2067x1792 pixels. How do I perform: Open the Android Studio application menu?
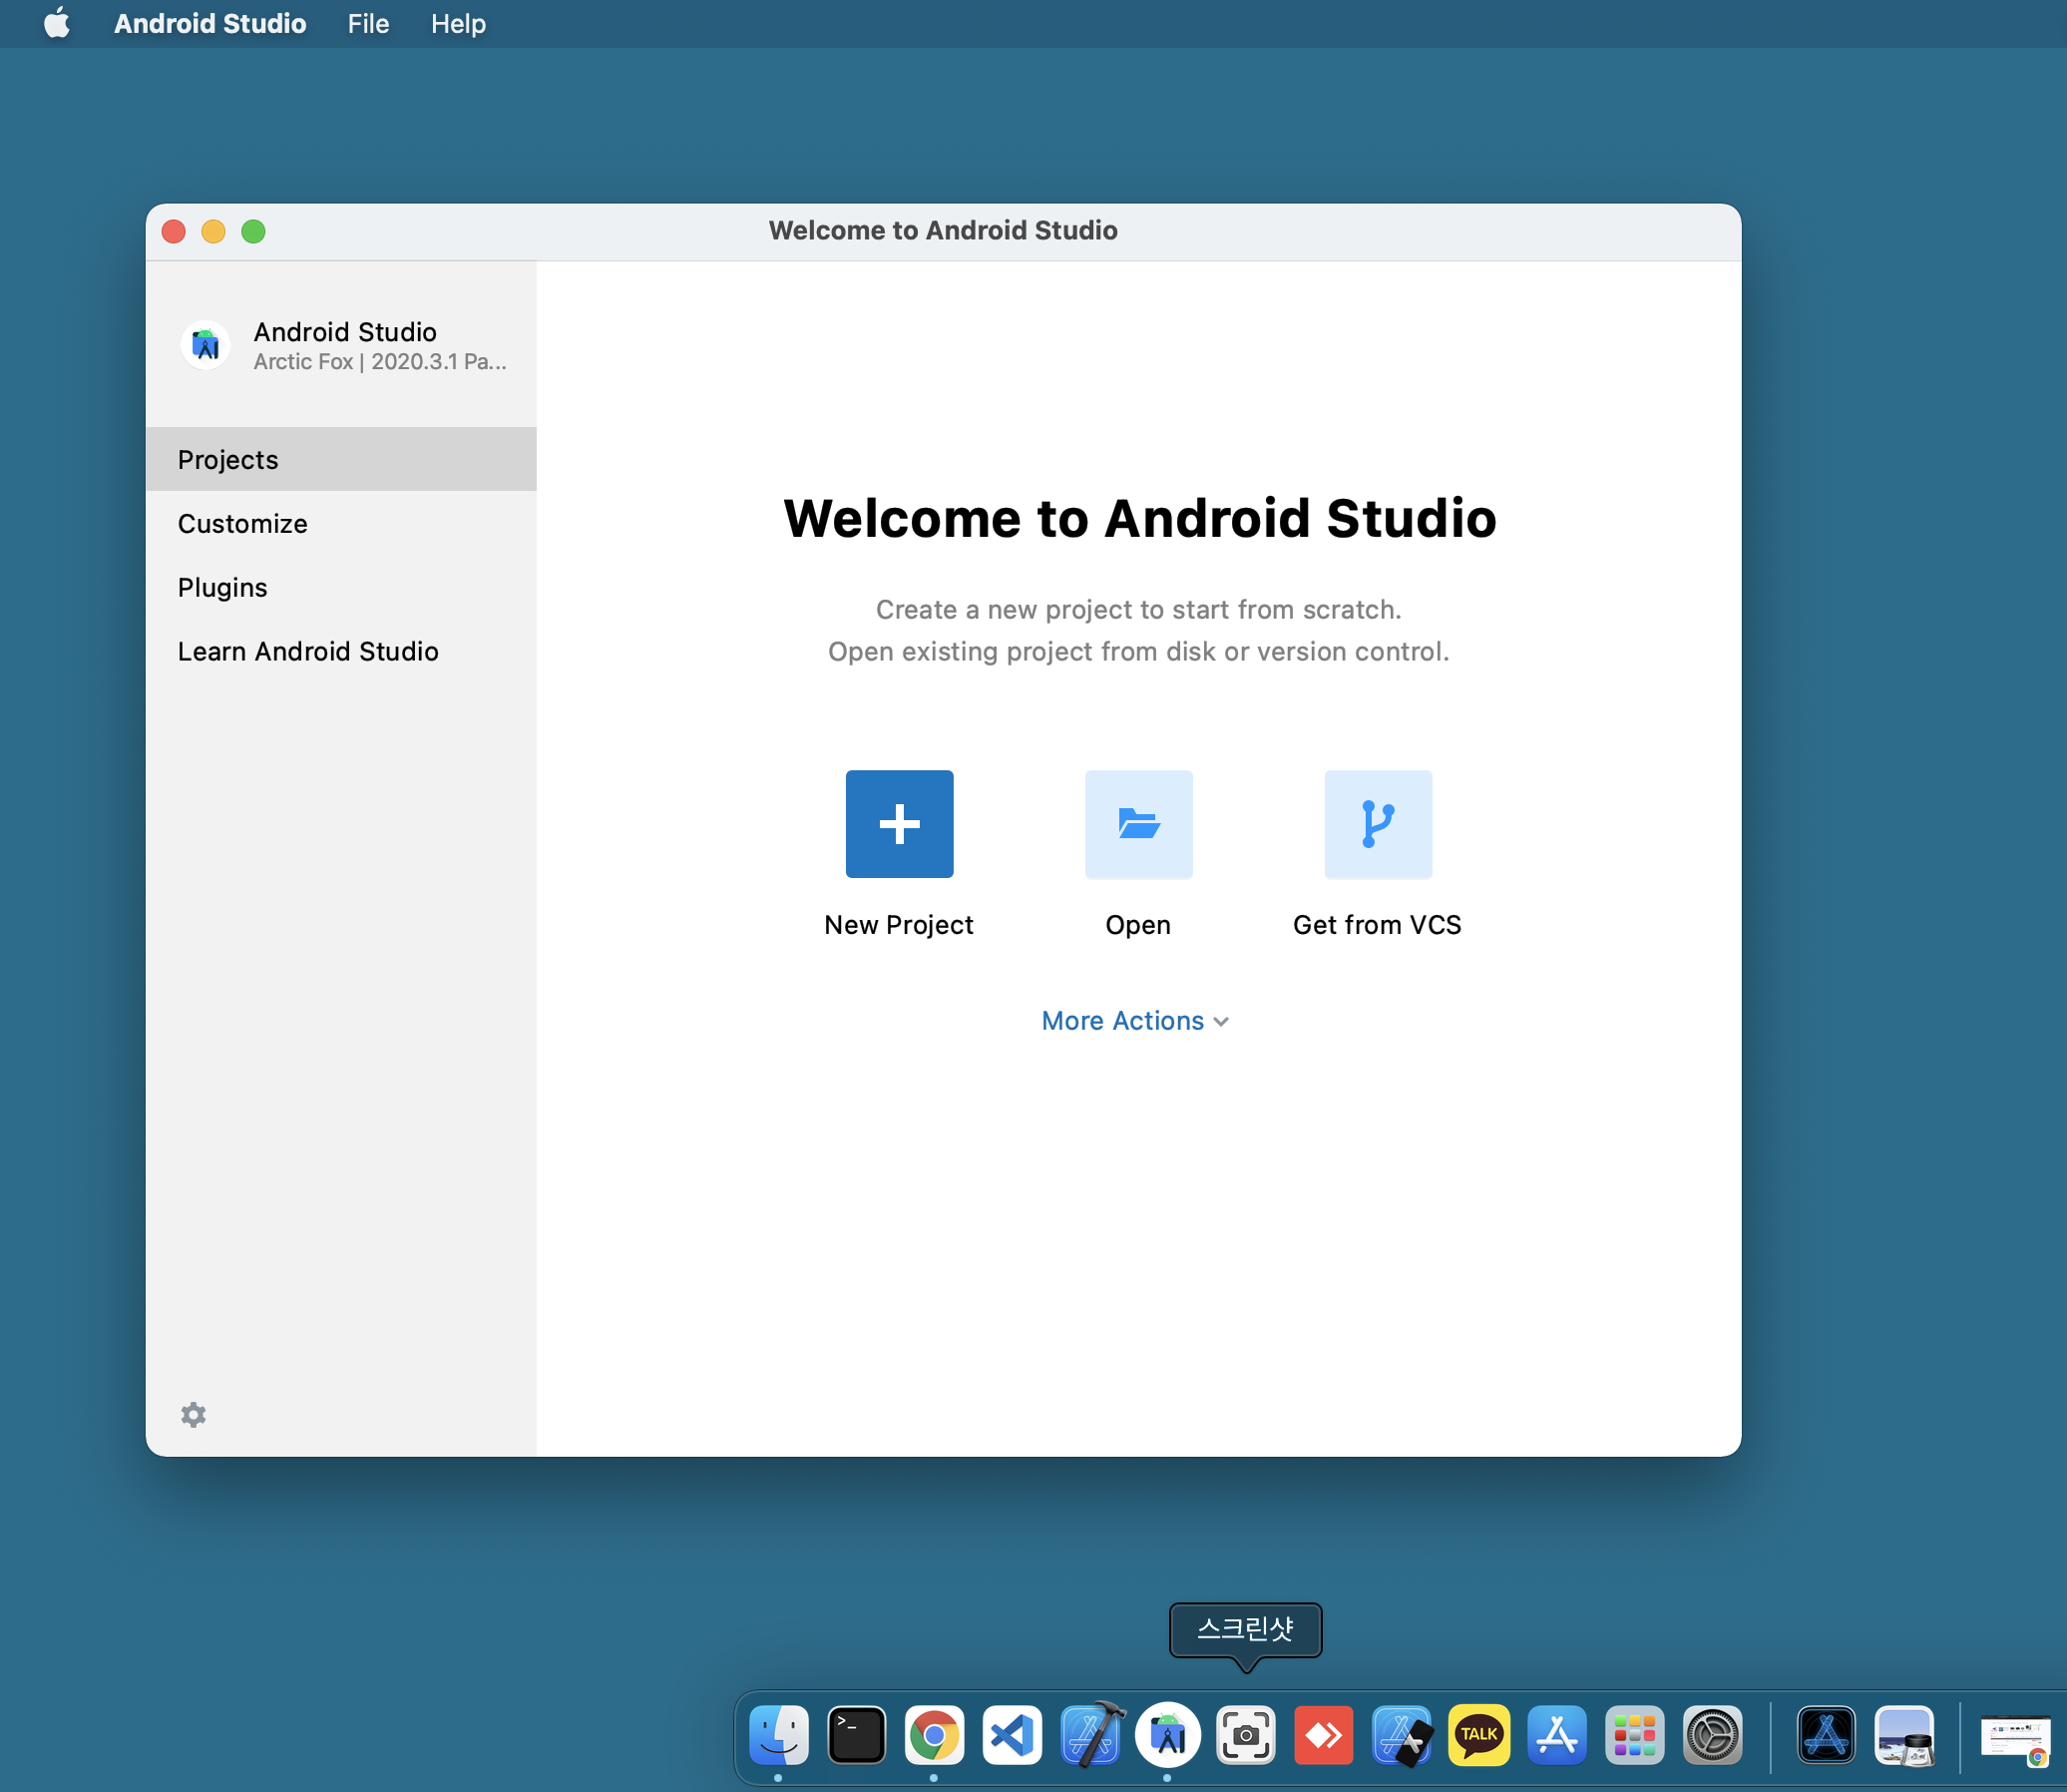(210, 23)
